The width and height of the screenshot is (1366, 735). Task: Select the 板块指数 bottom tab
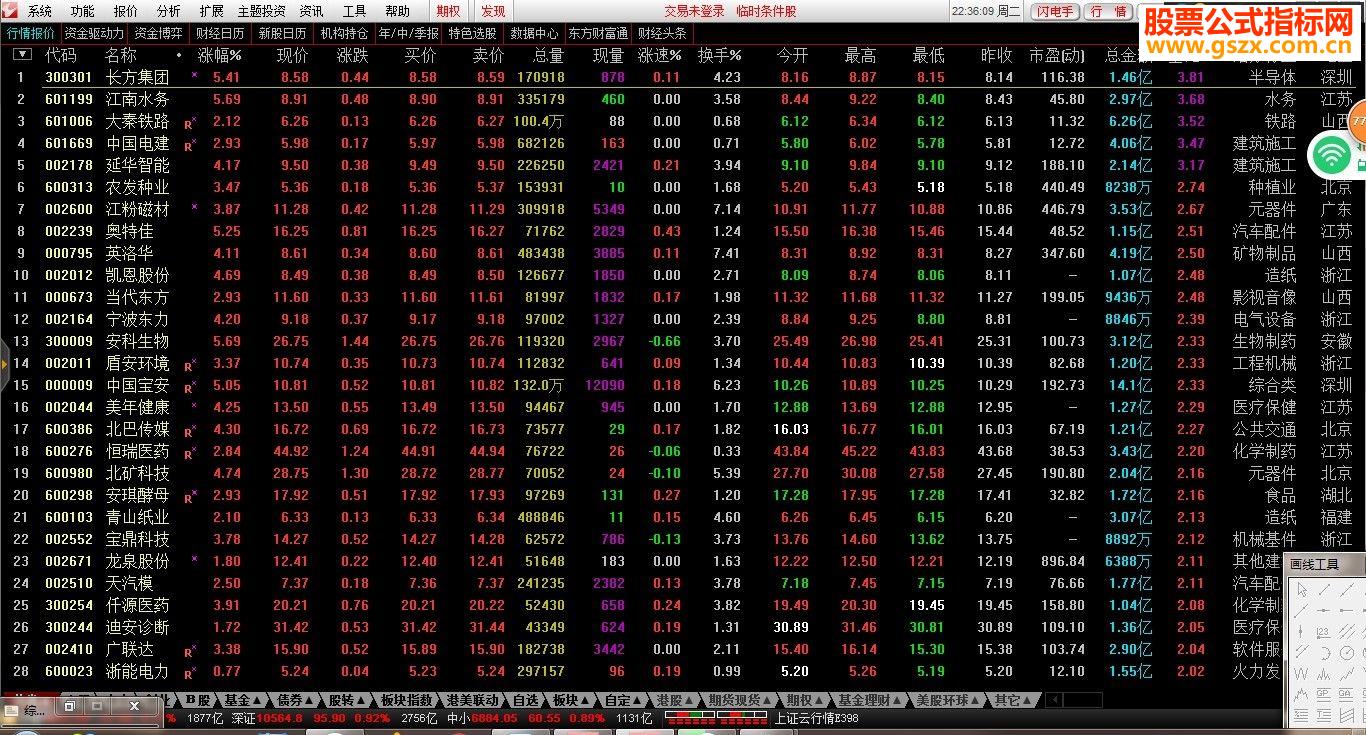point(406,700)
